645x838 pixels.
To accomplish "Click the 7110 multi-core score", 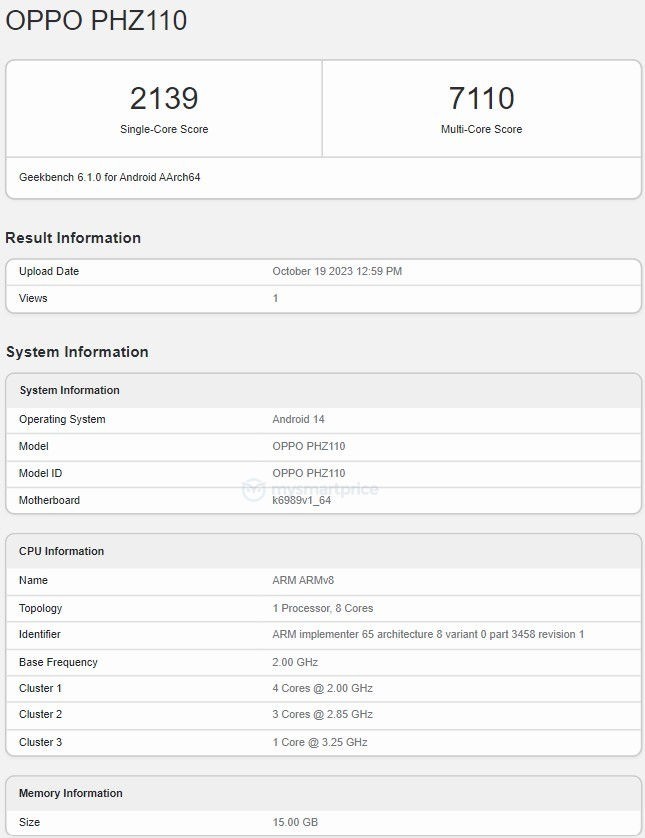I will [x=481, y=98].
